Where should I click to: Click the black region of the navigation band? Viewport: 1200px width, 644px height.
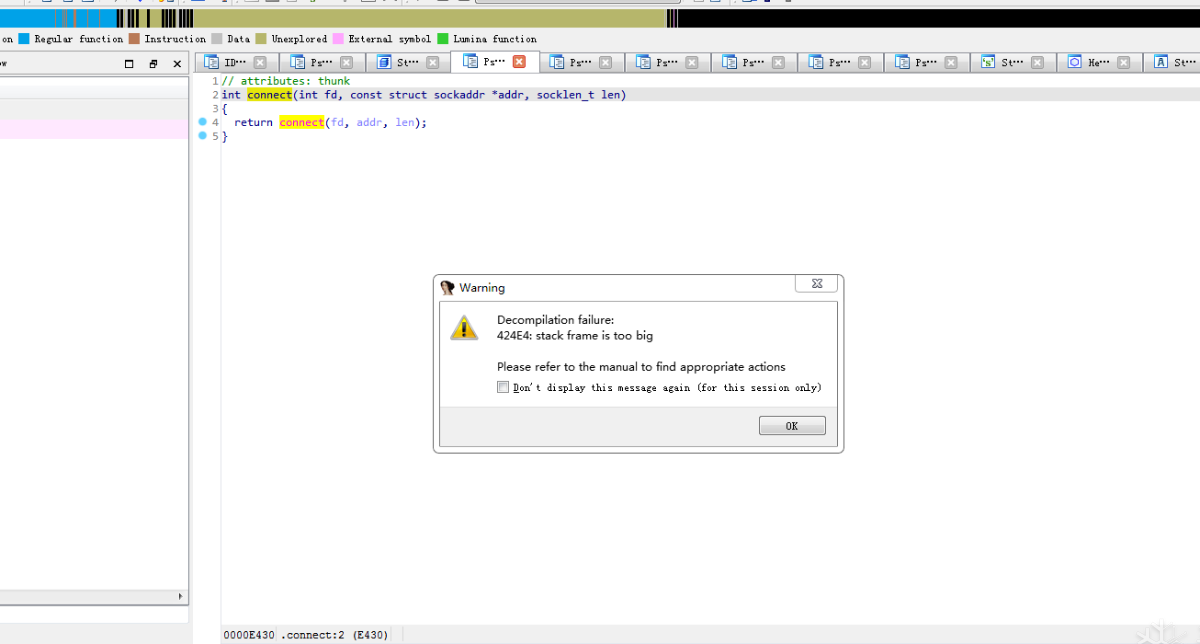tap(940, 18)
